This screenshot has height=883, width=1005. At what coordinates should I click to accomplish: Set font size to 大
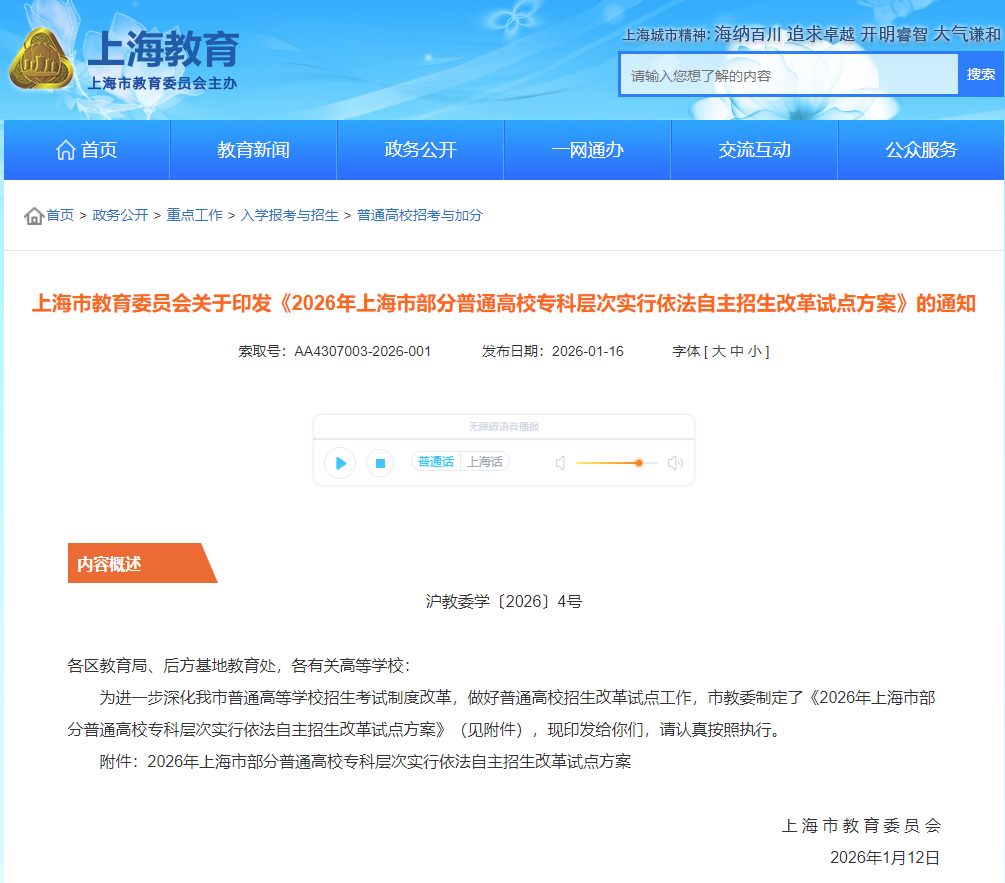click(718, 351)
